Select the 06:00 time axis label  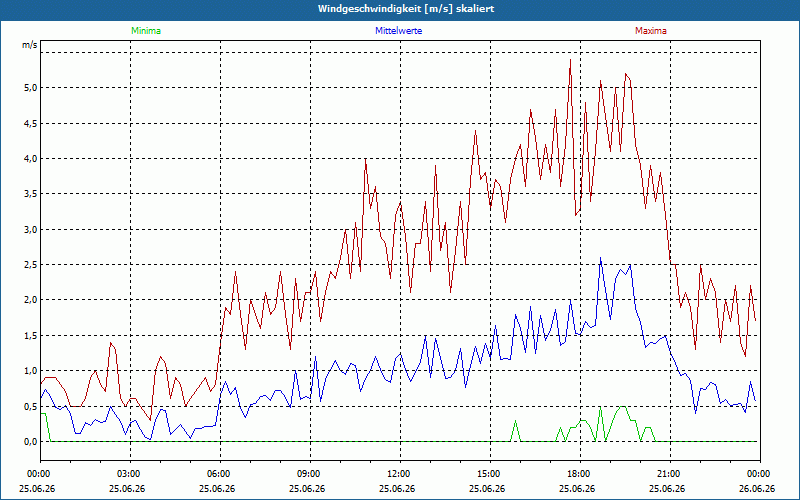[x=220, y=474]
